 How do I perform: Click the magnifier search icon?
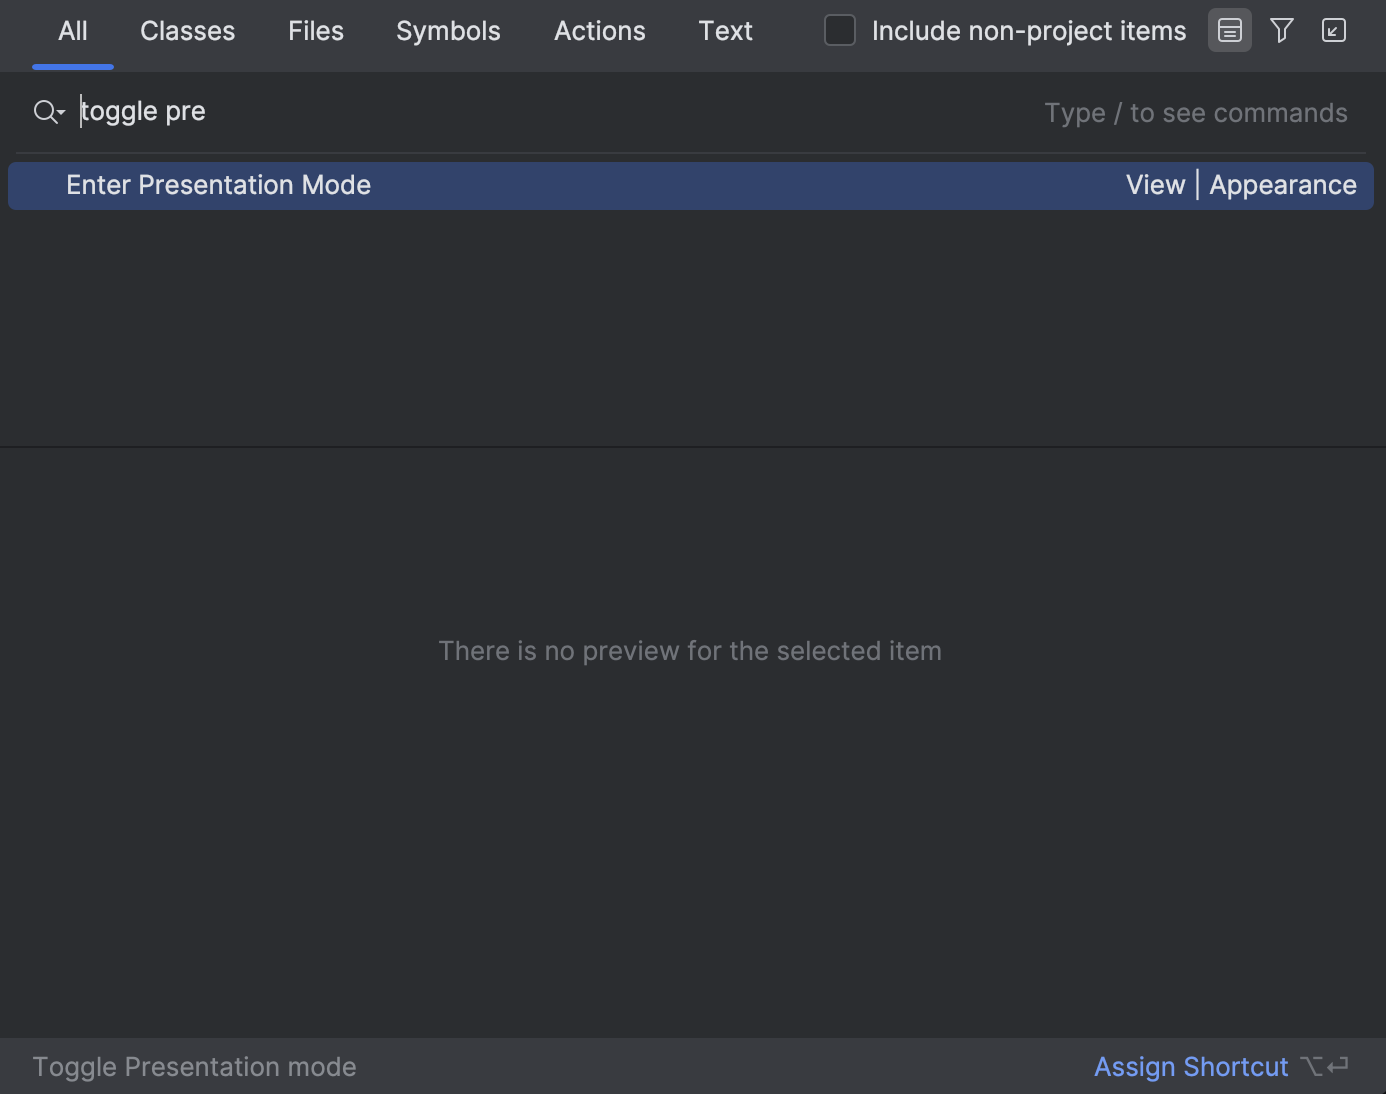(42, 111)
